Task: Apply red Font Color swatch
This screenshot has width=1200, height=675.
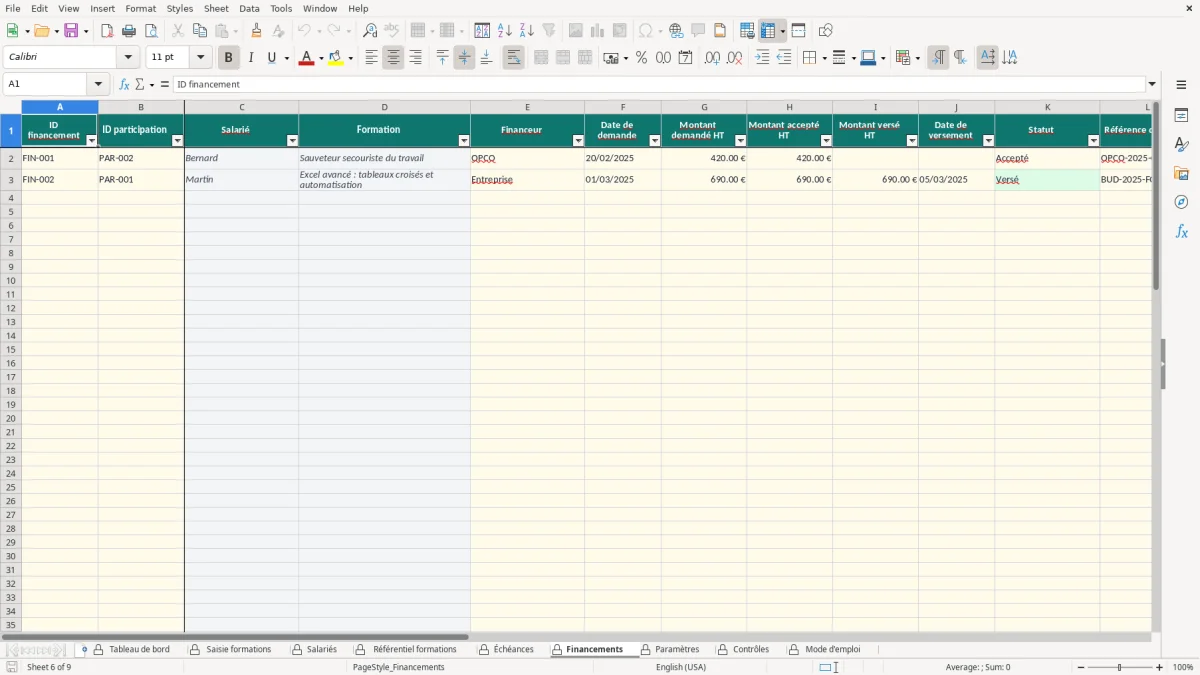Action: click(x=306, y=58)
